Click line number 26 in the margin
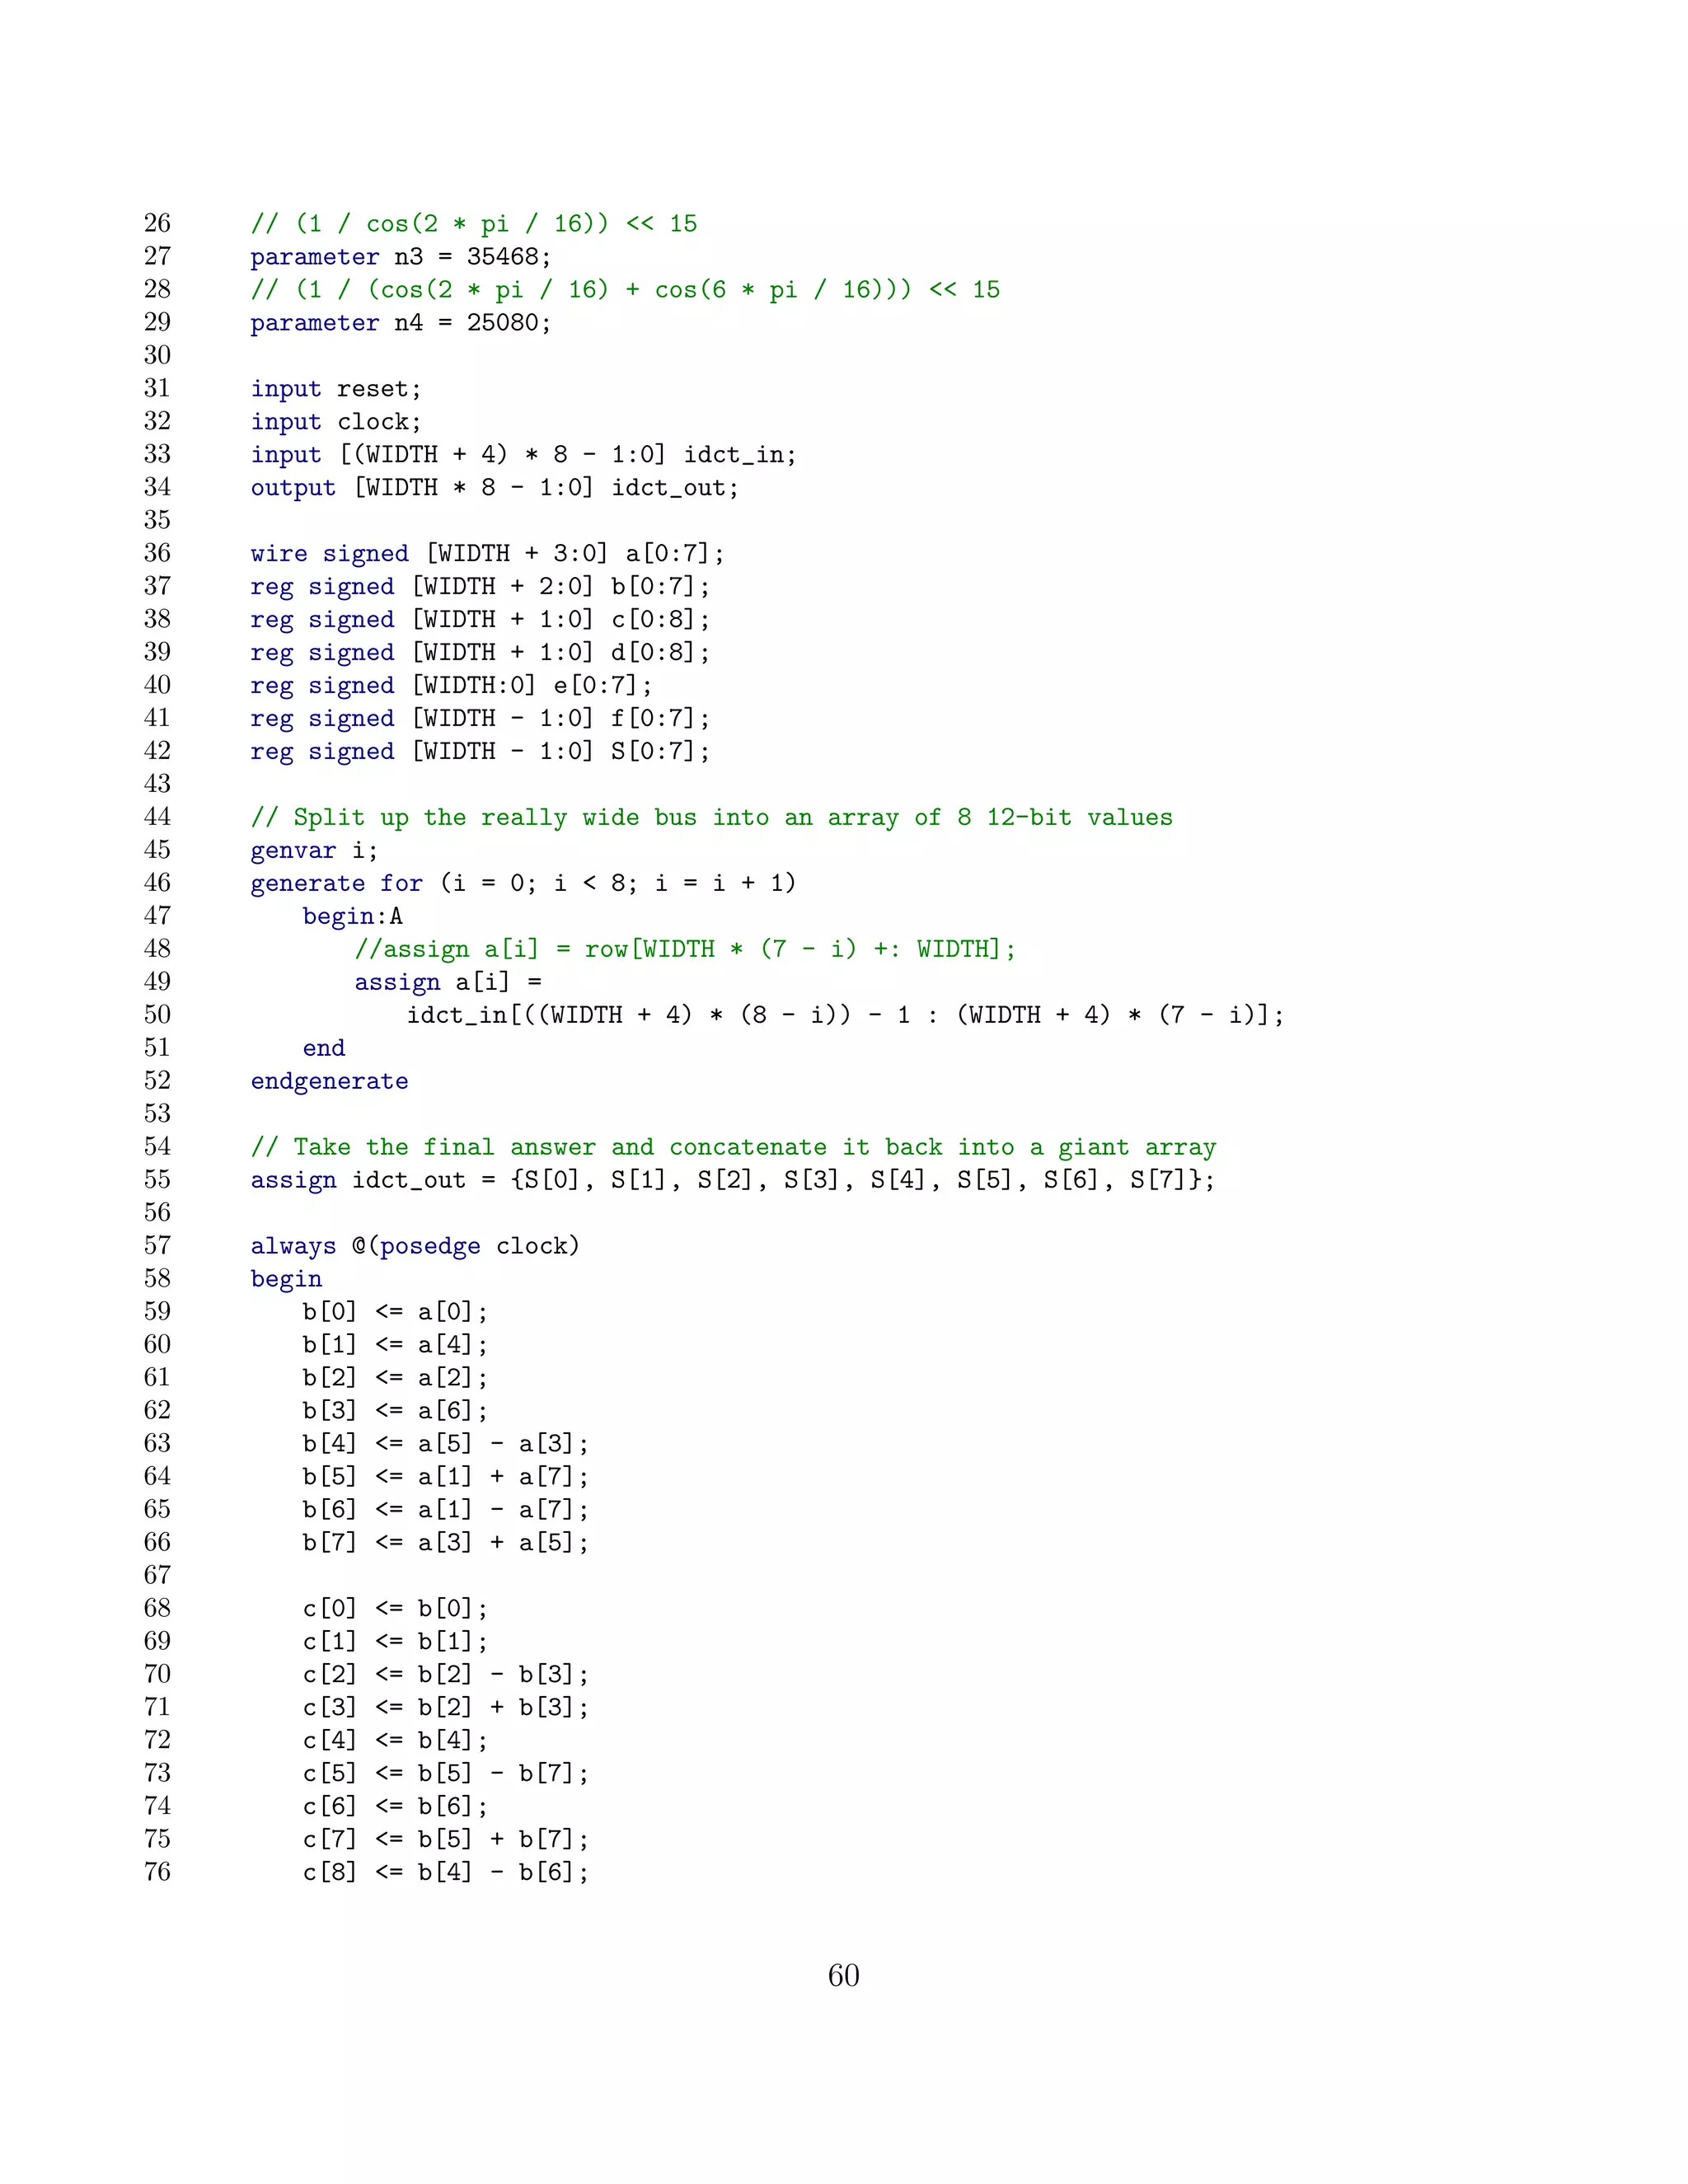1688x2184 pixels. point(157,223)
